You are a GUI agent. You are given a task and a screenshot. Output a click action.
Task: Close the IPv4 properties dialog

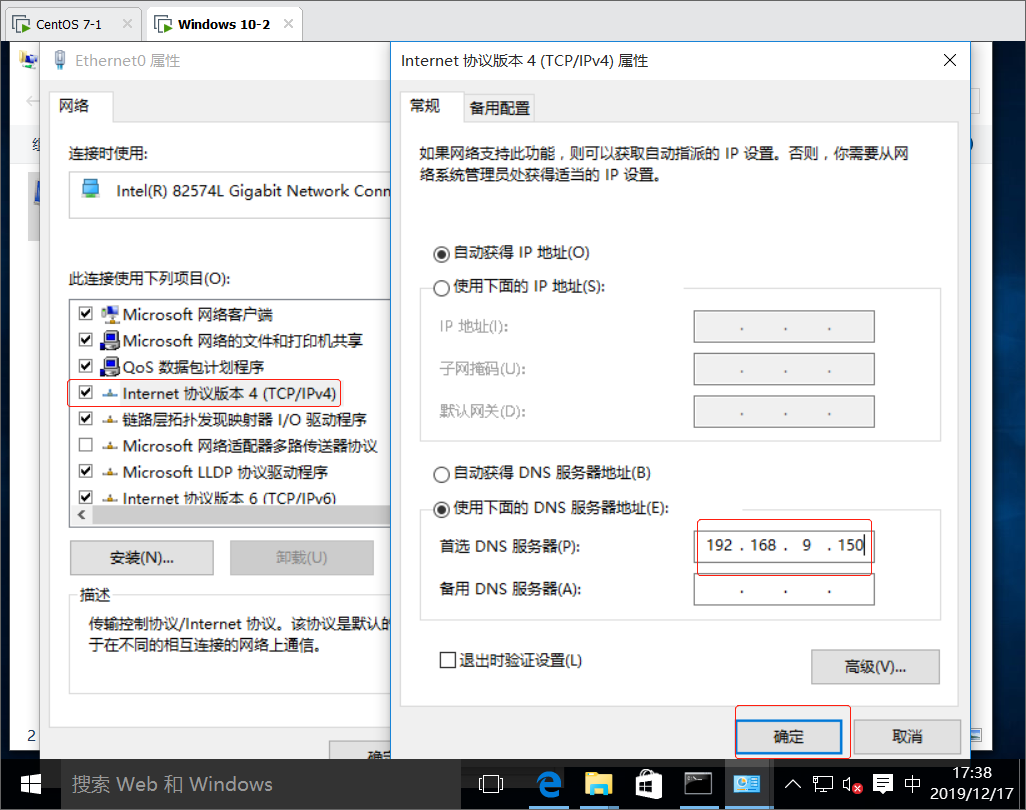pos(949,60)
